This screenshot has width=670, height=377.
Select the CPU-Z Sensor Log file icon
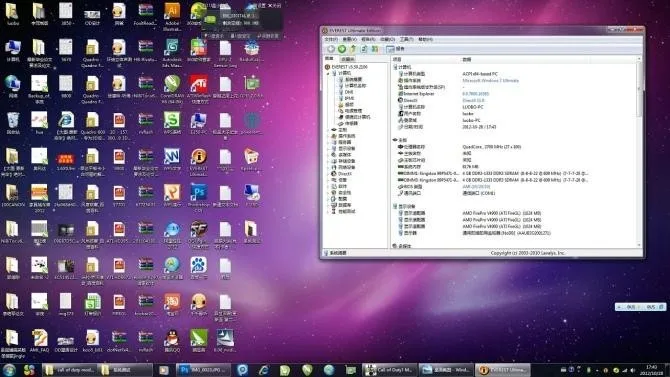click(225, 53)
